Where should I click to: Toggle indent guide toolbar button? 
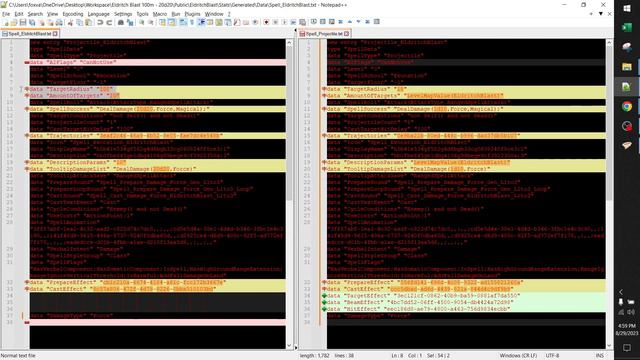pyautogui.click(x=201, y=22)
